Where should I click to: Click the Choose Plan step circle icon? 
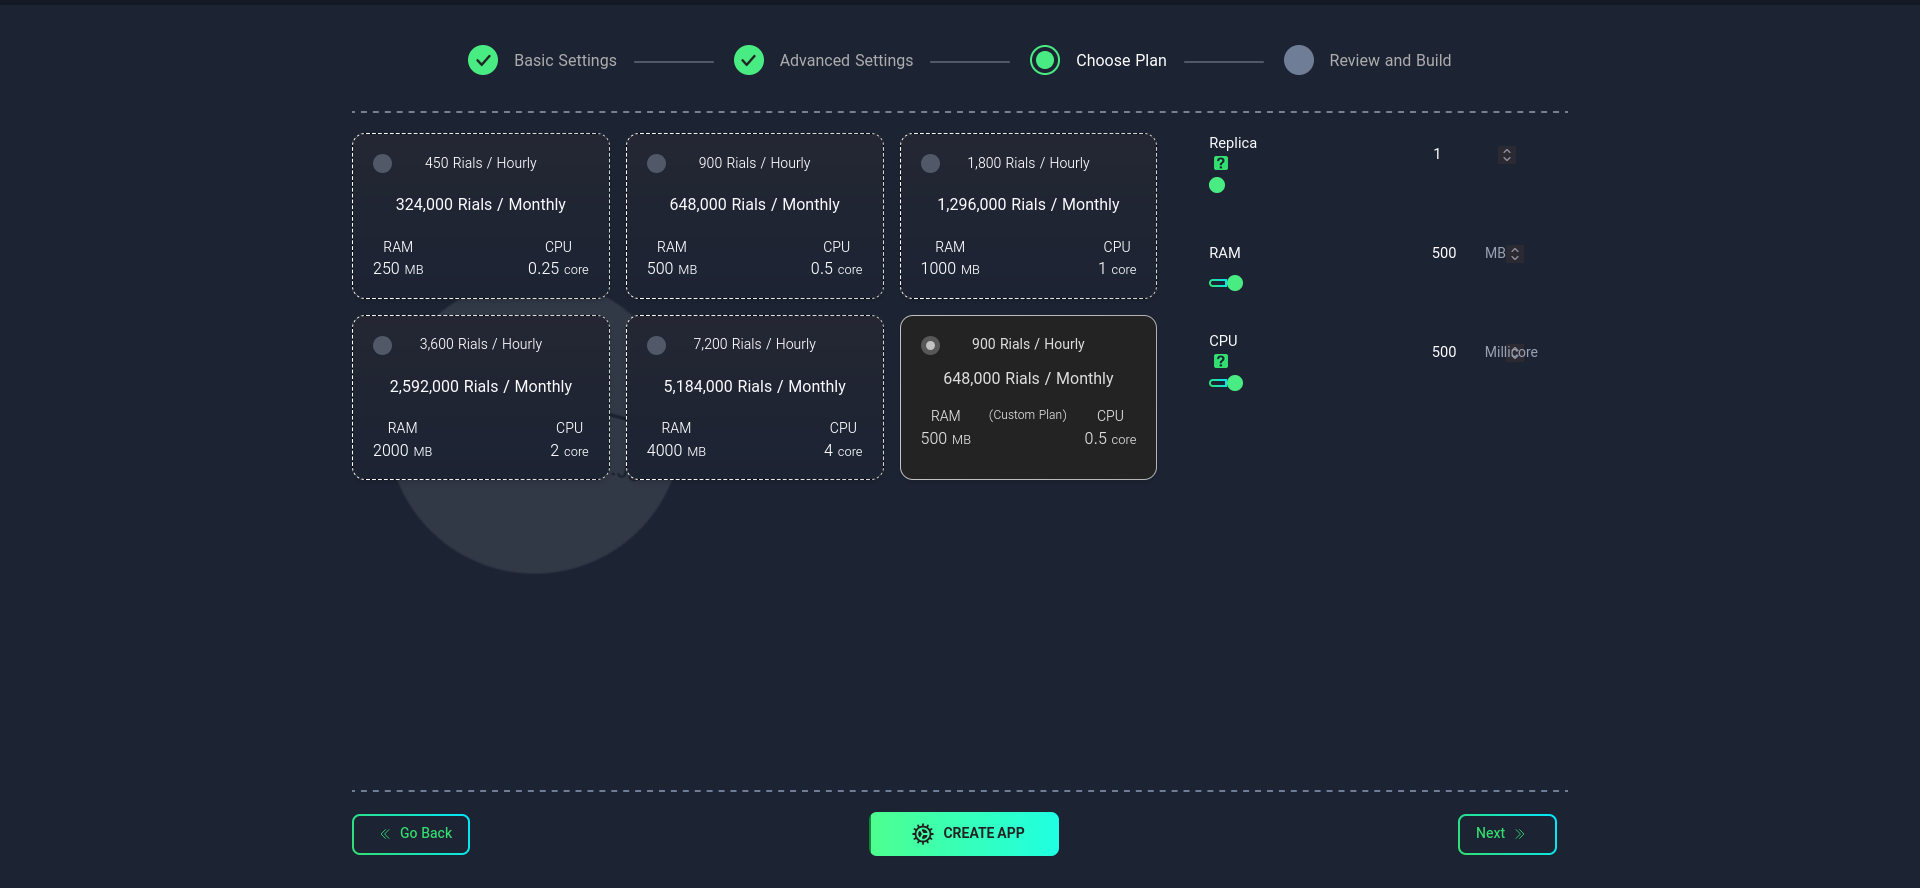click(x=1045, y=60)
